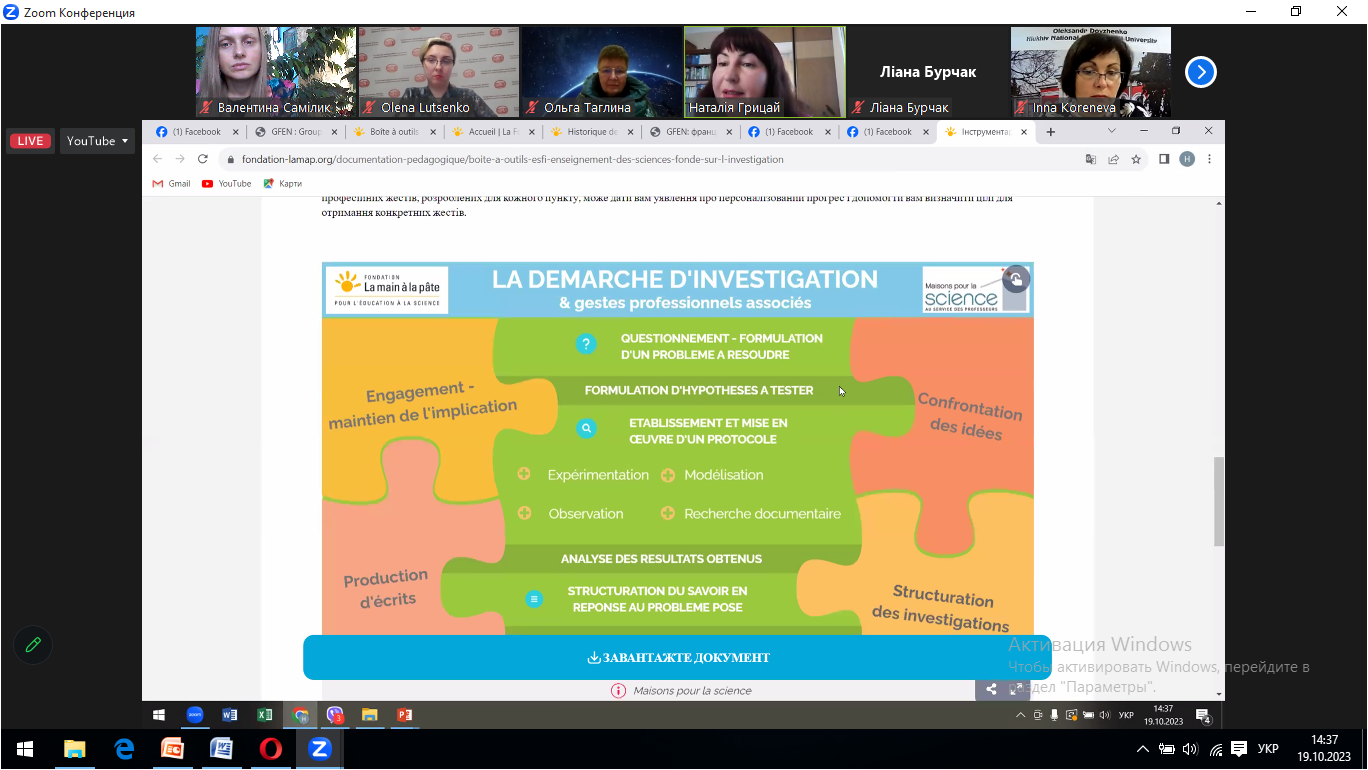Open the Chrome profile avatar
Image resolution: width=1368 pixels, height=770 pixels.
click(x=1187, y=159)
